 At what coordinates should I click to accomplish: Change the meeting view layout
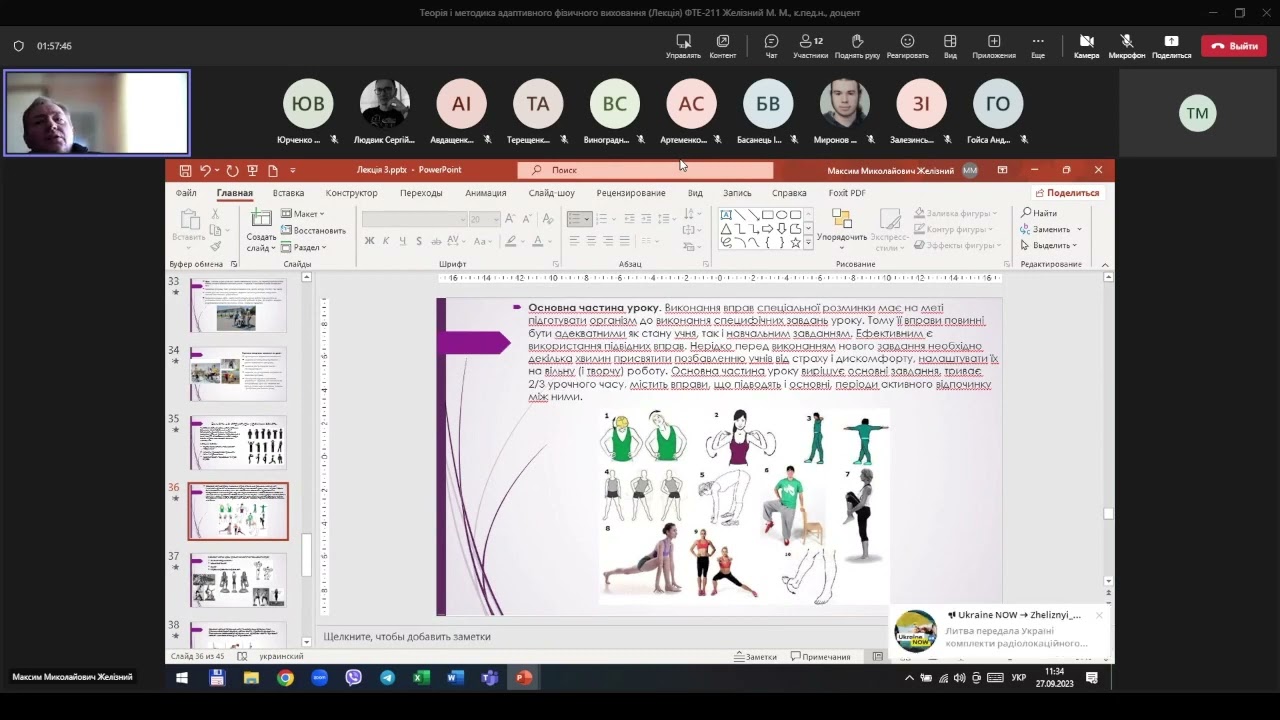(x=950, y=45)
